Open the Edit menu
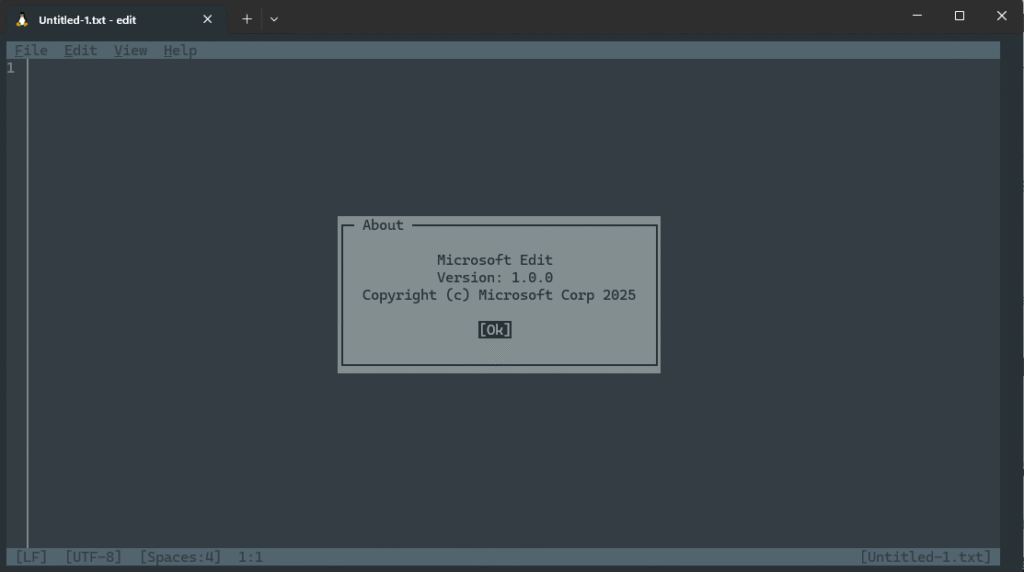The image size is (1024, 572). point(80,50)
